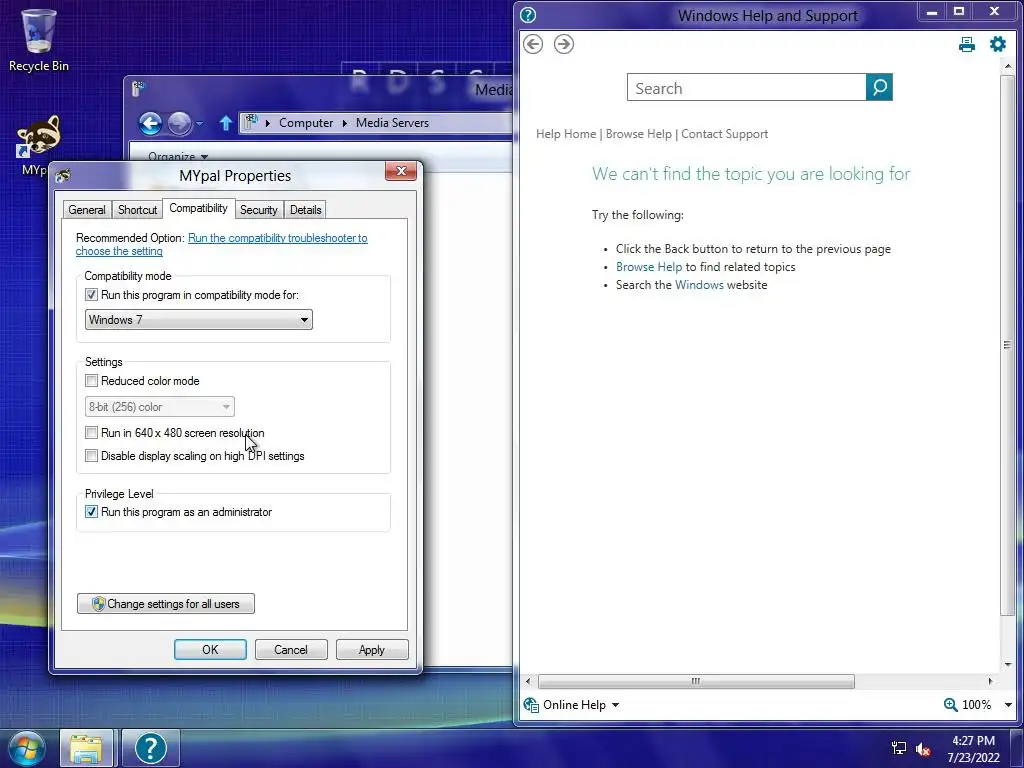Go back in Windows Help and Support

point(533,44)
